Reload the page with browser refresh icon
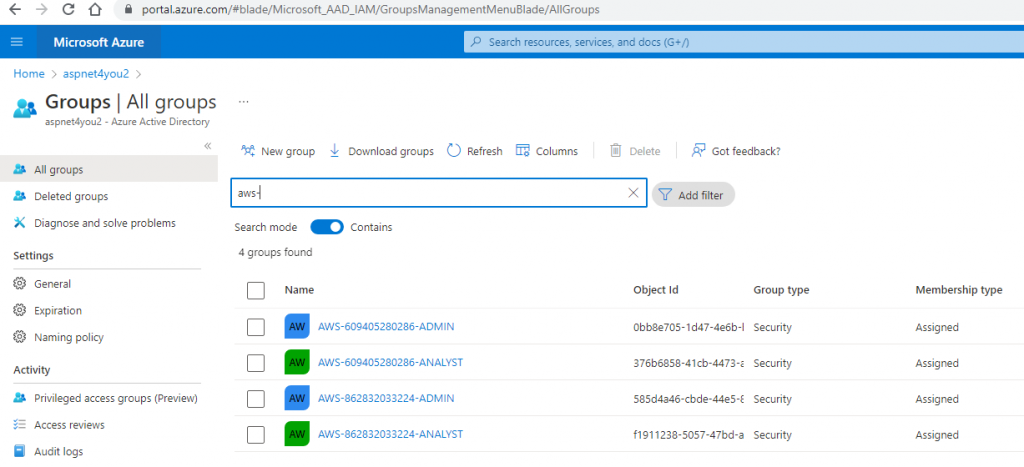Viewport: 1024px width, 467px height. click(x=68, y=10)
